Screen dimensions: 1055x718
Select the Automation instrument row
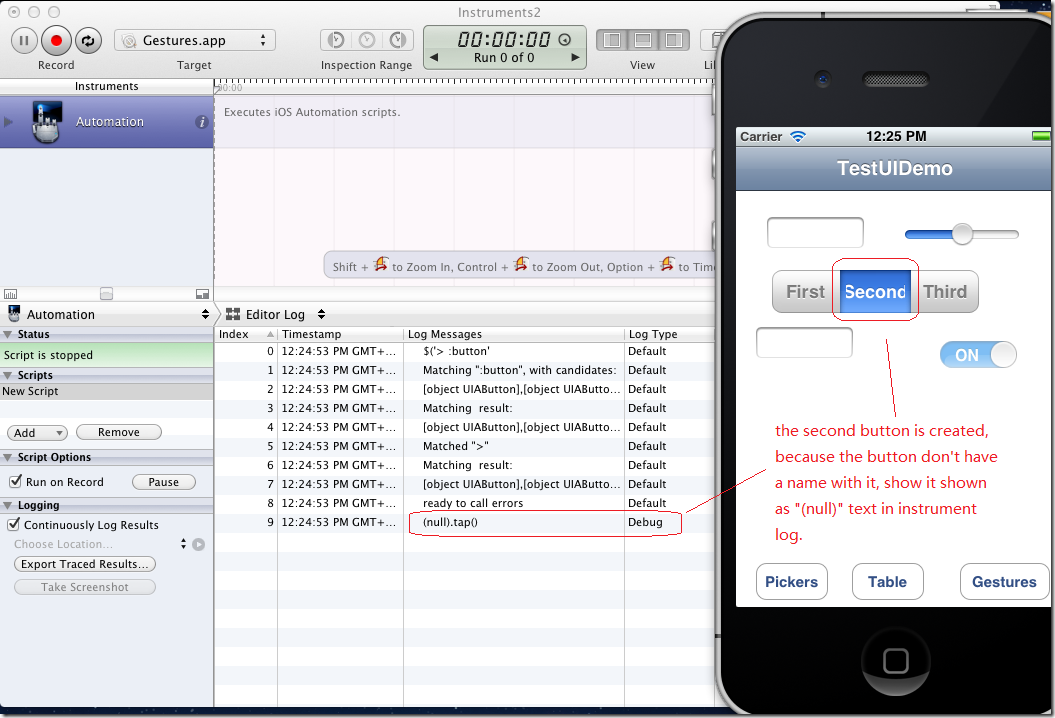(x=107, y=122)
